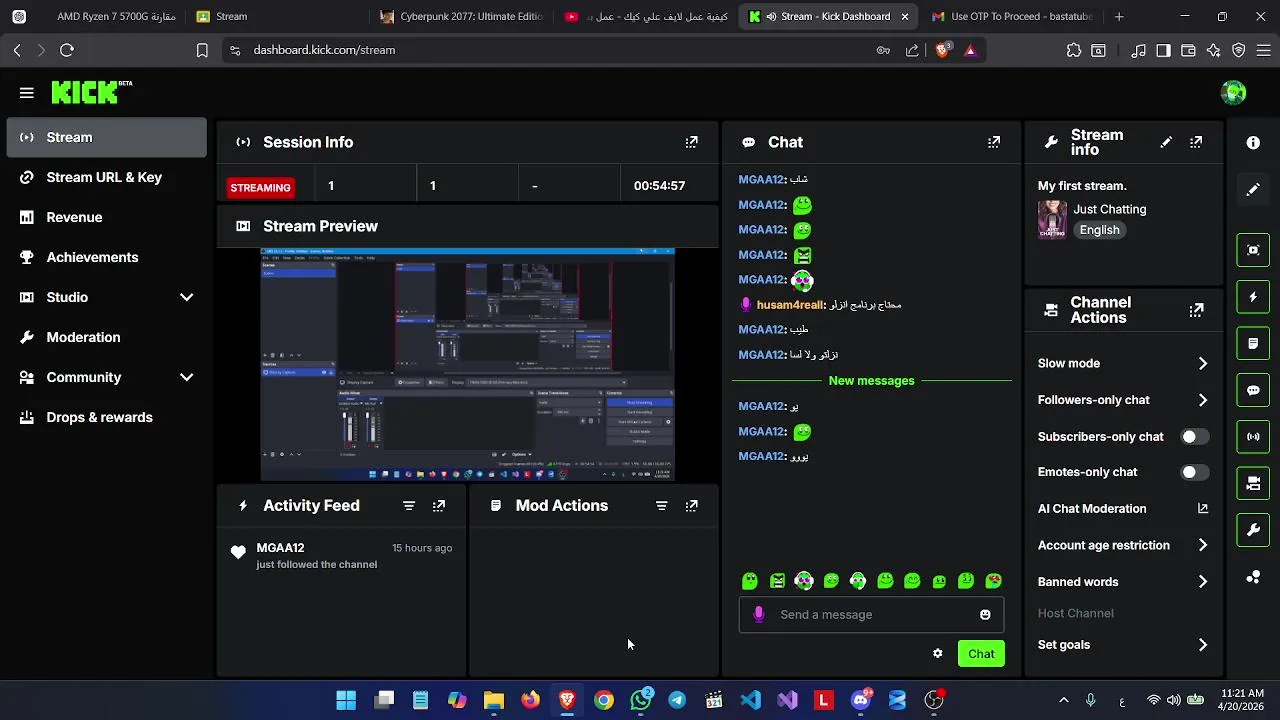Open Slow mode options

coord(1123,364)
